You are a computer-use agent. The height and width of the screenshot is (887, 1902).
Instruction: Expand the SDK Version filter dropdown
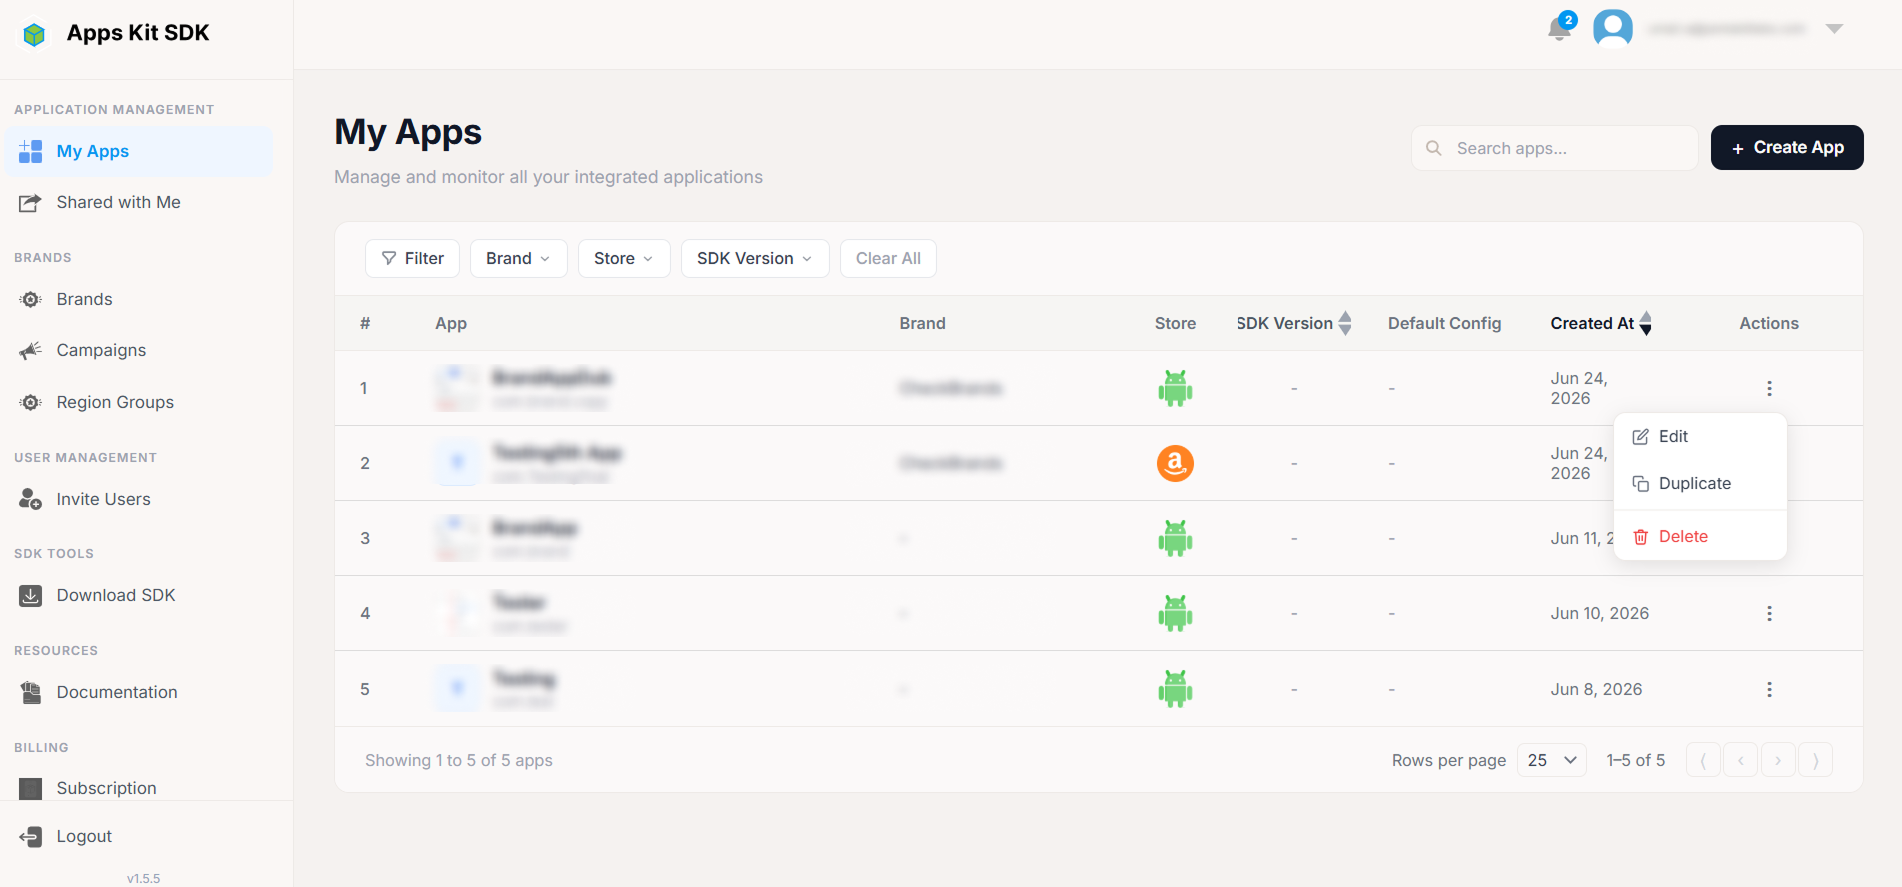coord(755,258)
